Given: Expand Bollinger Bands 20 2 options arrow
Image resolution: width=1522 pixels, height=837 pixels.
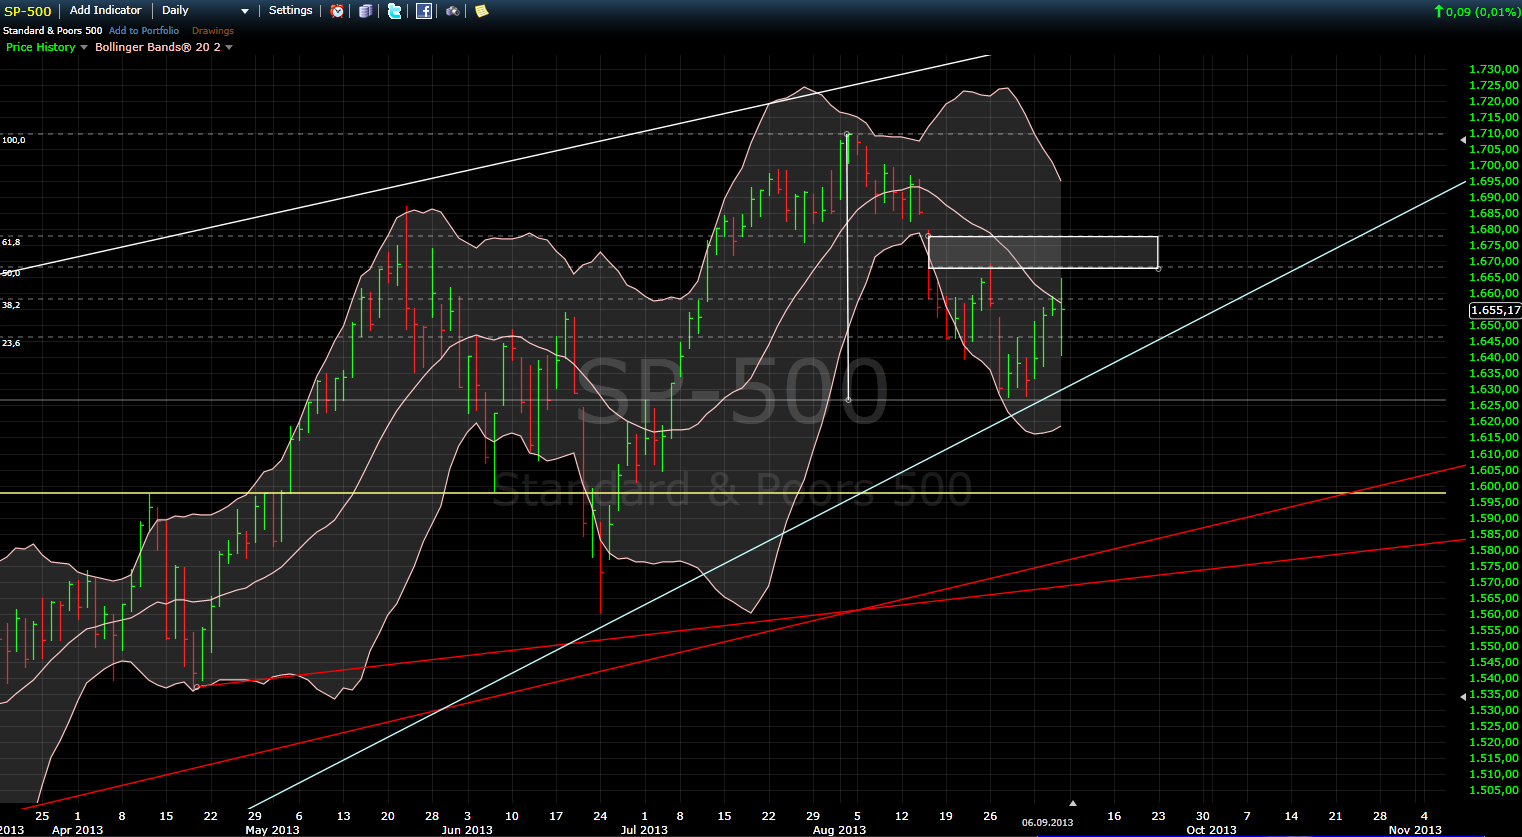Looking at the screenshot, I should pos(229,48).
